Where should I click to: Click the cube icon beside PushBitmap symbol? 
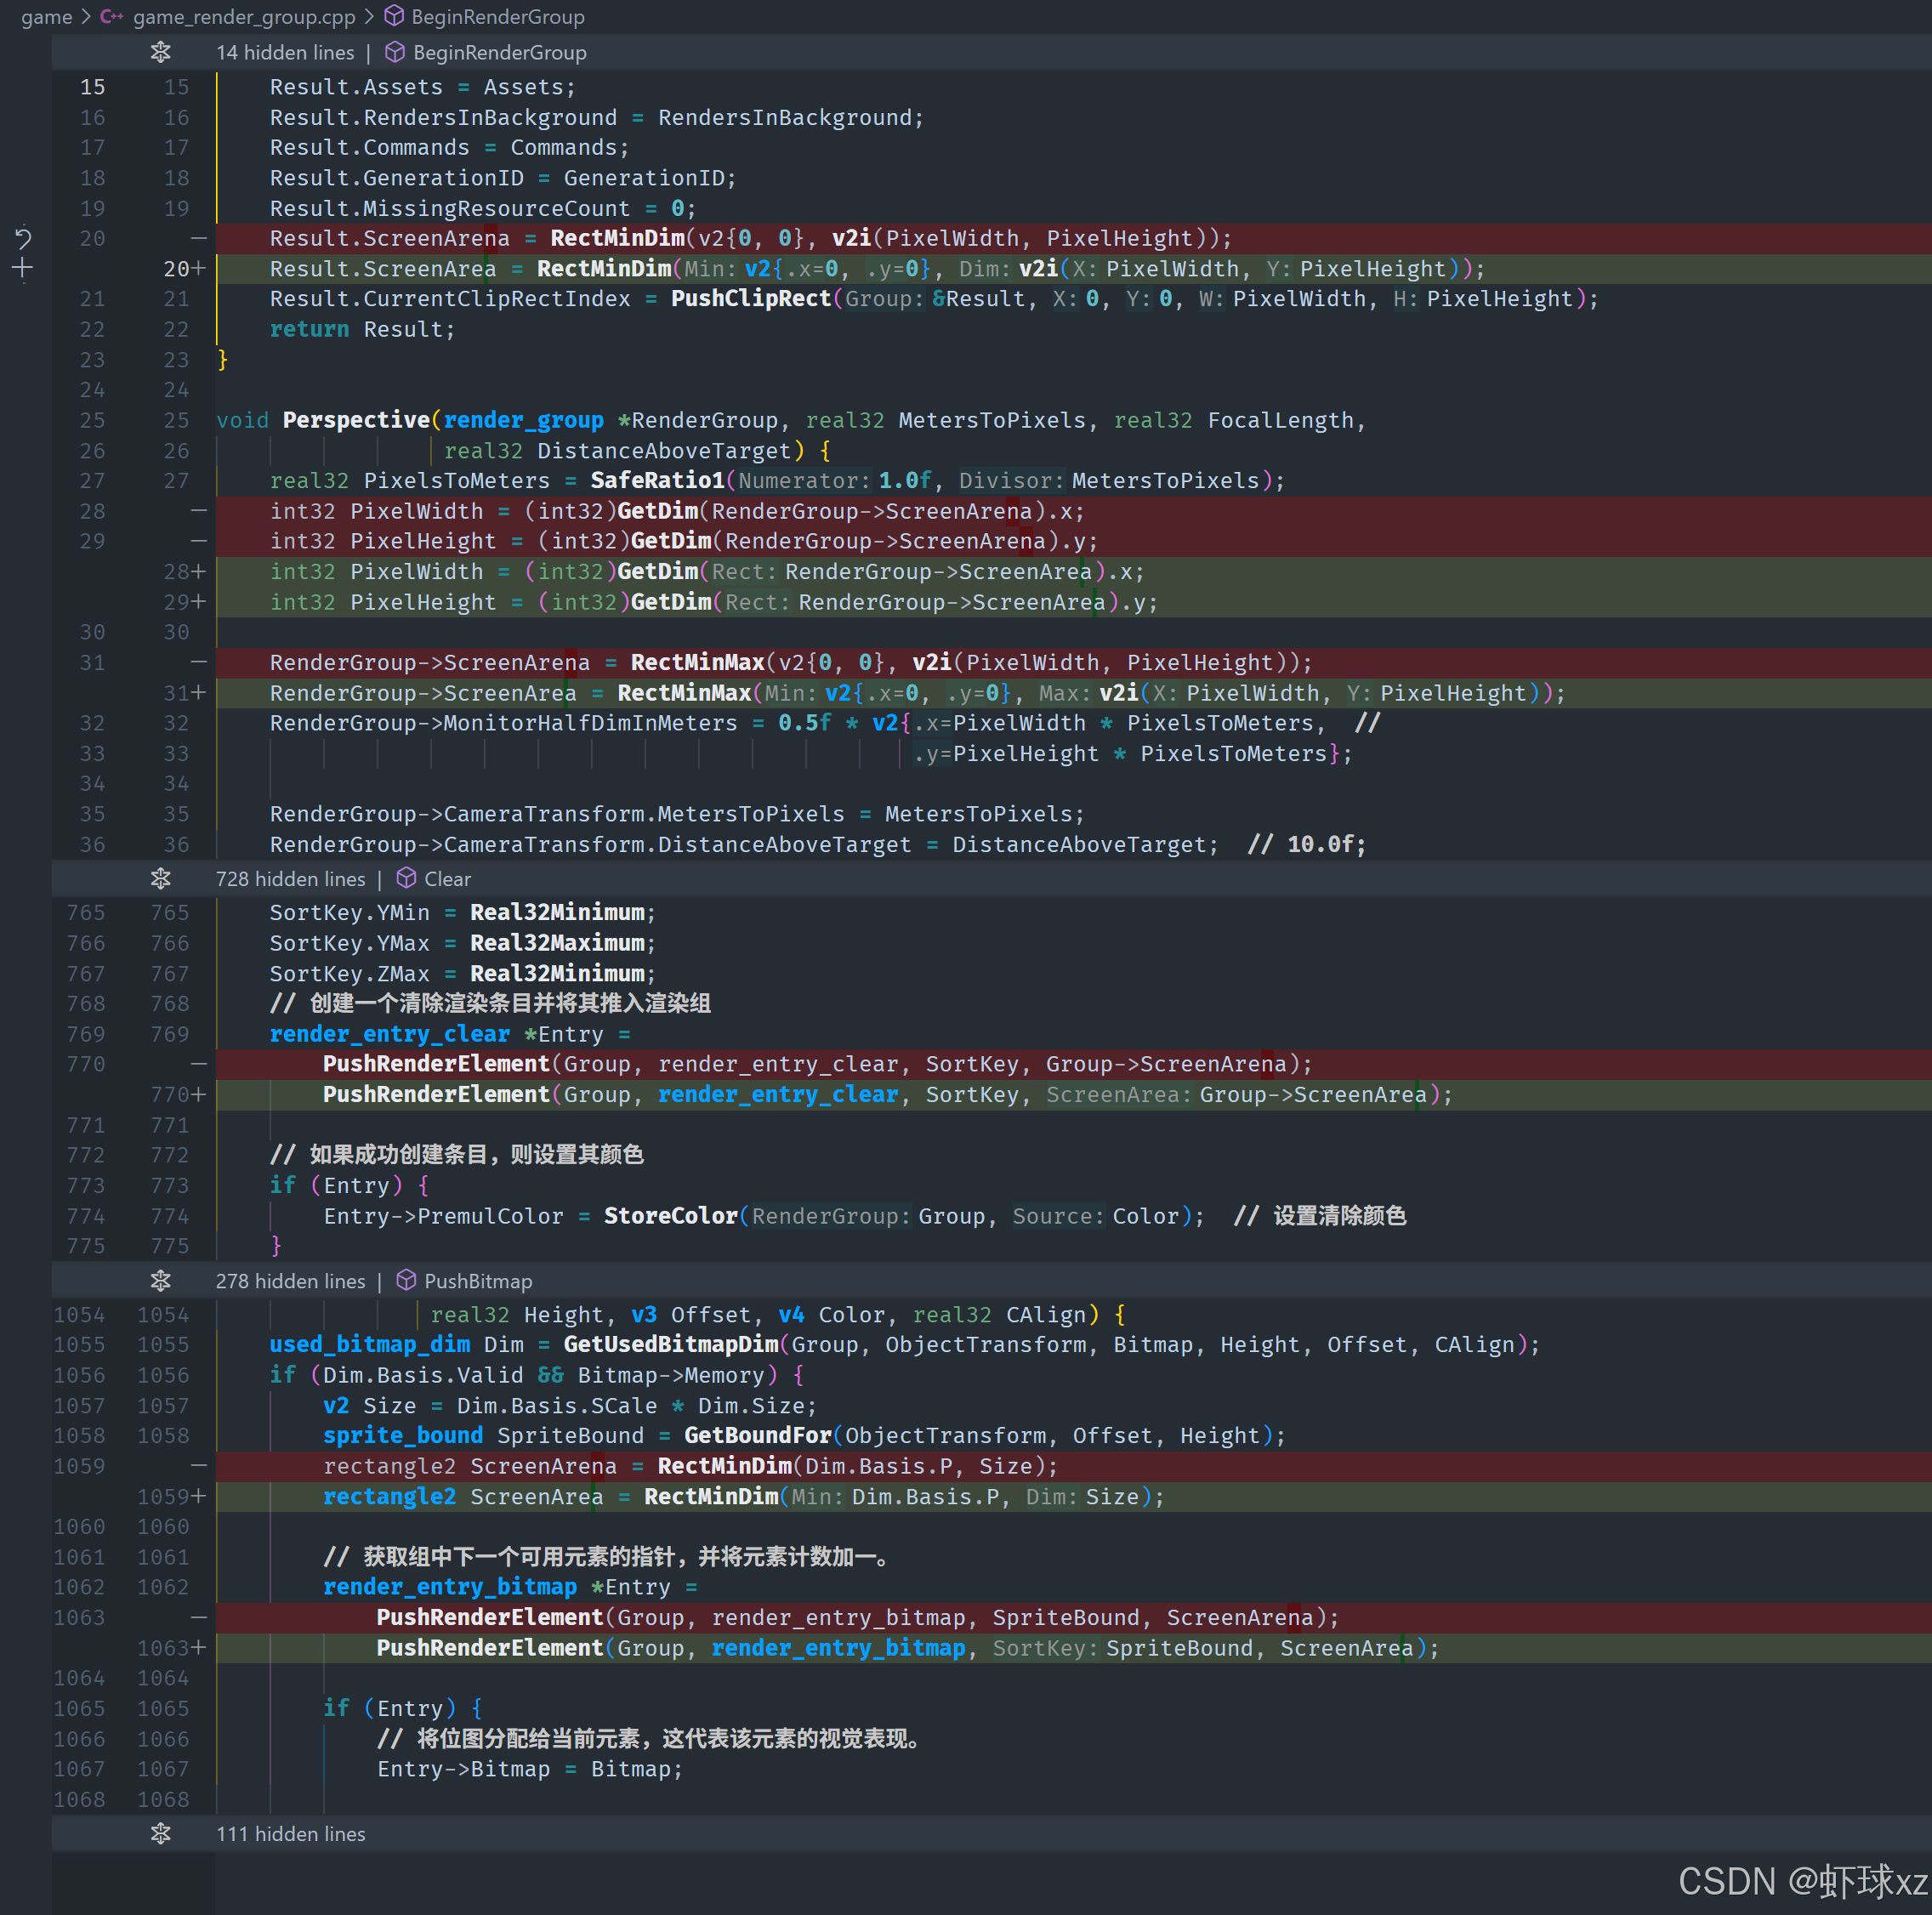click(x=406, y=1280)
